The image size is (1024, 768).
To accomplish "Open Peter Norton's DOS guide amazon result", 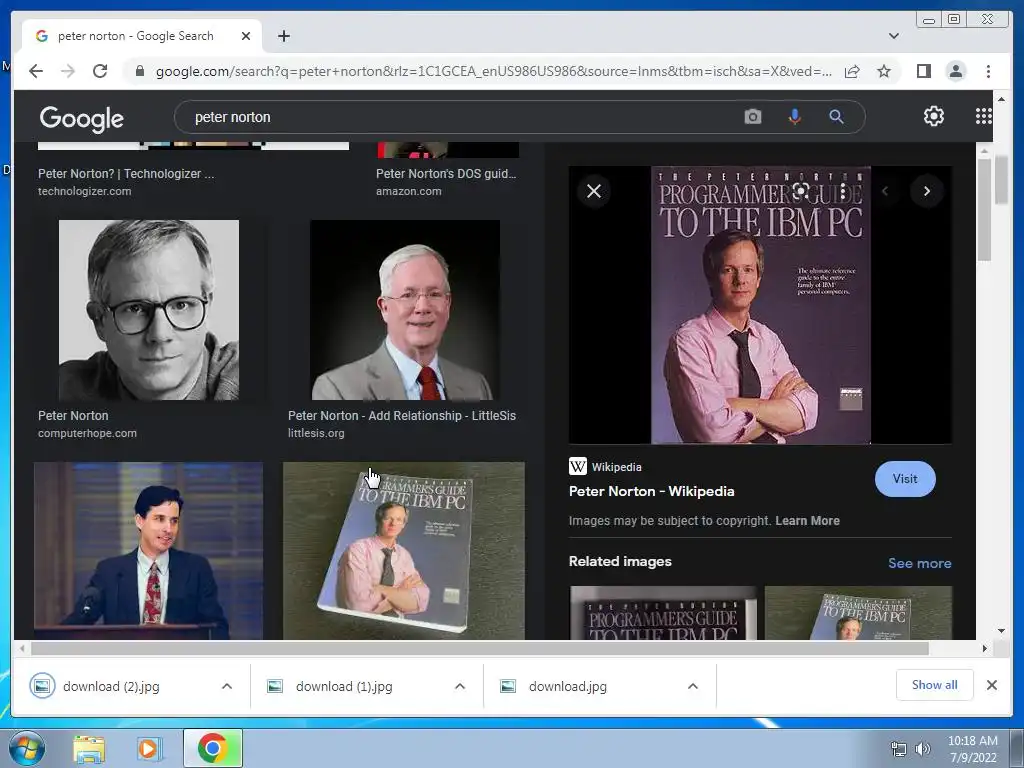I will [446, 174].
